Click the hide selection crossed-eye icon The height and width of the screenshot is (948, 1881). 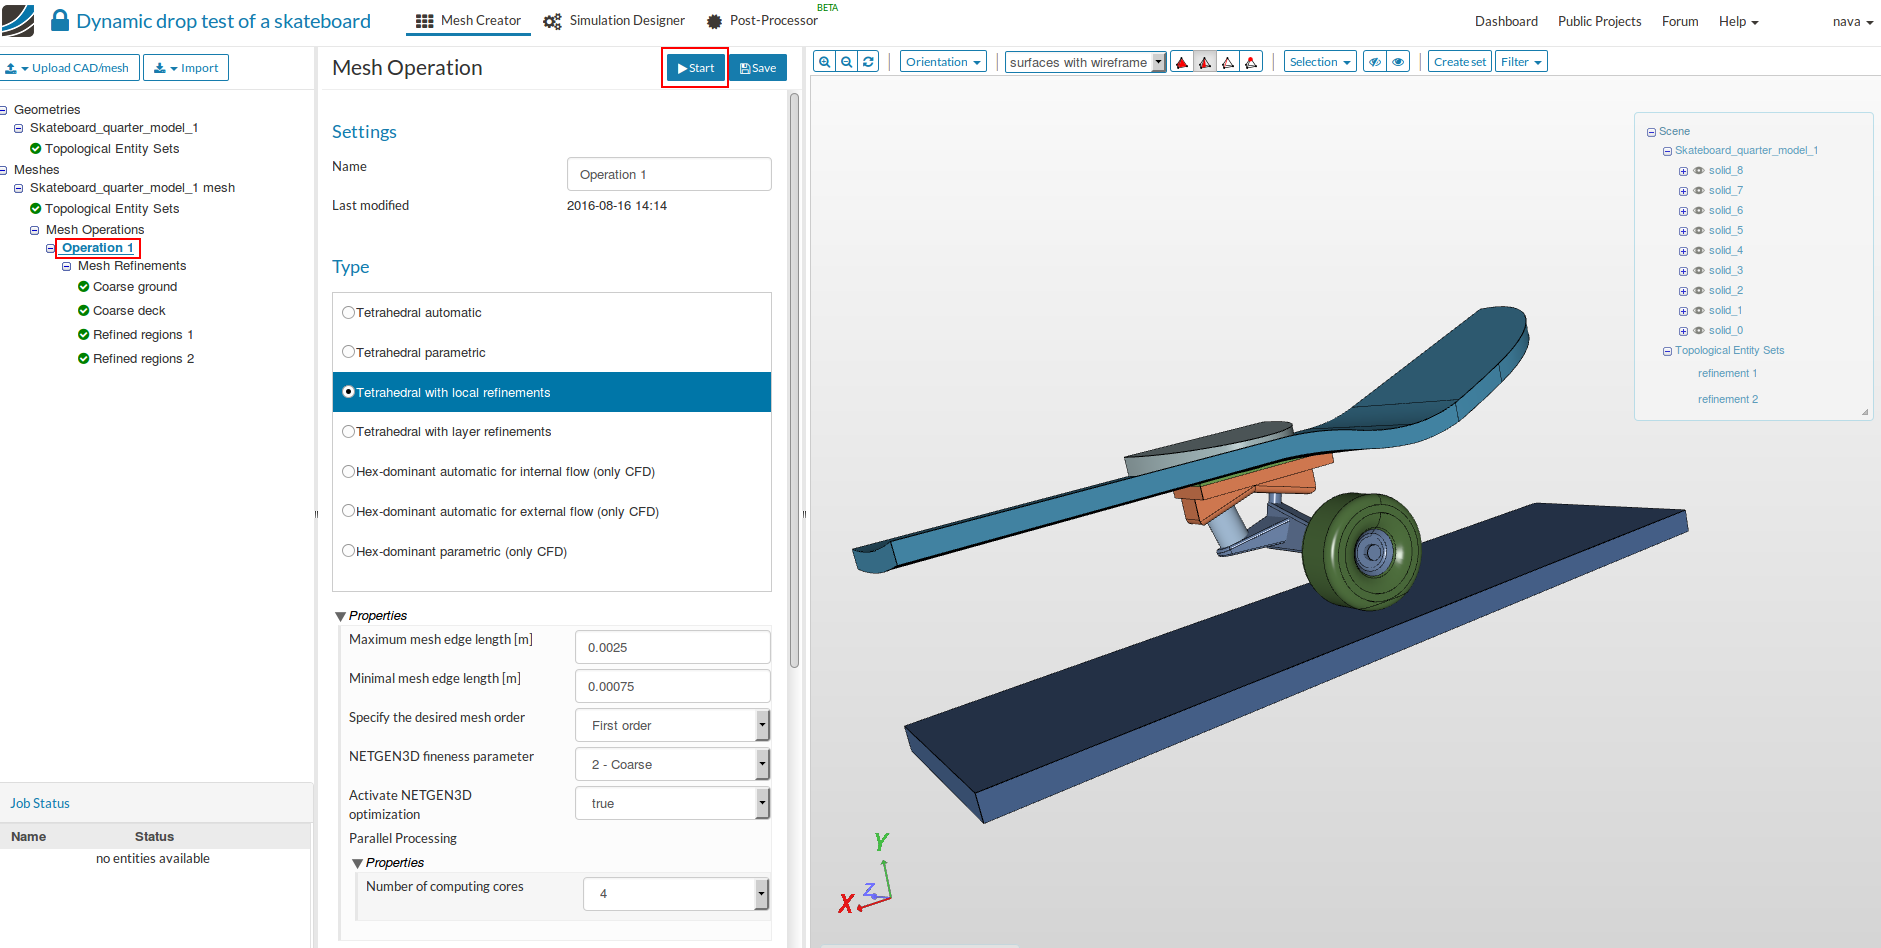[1376, 62]
